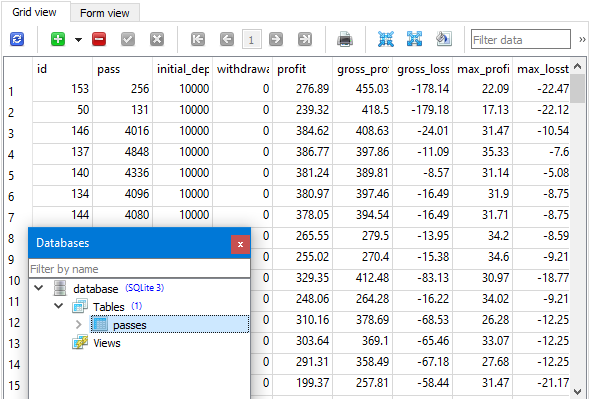
Task: Rollback changes with the gray X icon
Action: coord(157,39)
